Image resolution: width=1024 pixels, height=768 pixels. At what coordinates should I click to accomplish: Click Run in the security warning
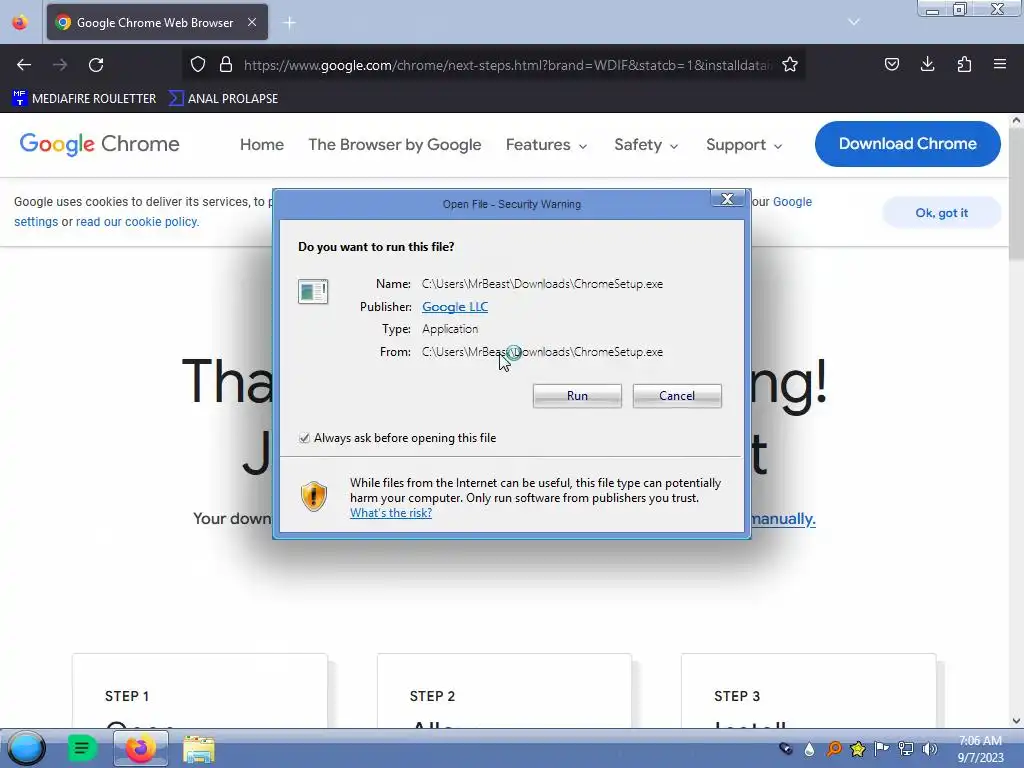pyautogui.click(x=577, y=396)
